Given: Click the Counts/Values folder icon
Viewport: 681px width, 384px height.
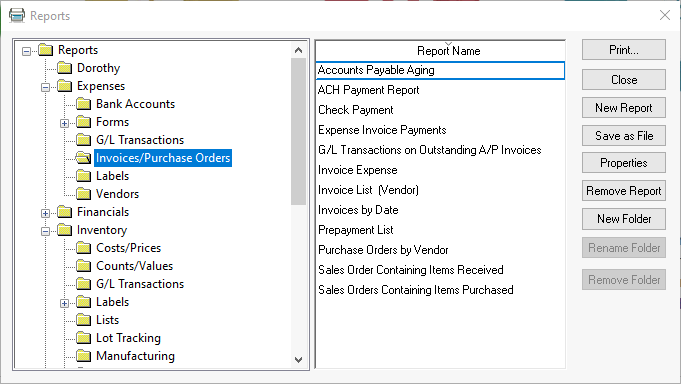Looking at the screenshot, I should point(83,265).
